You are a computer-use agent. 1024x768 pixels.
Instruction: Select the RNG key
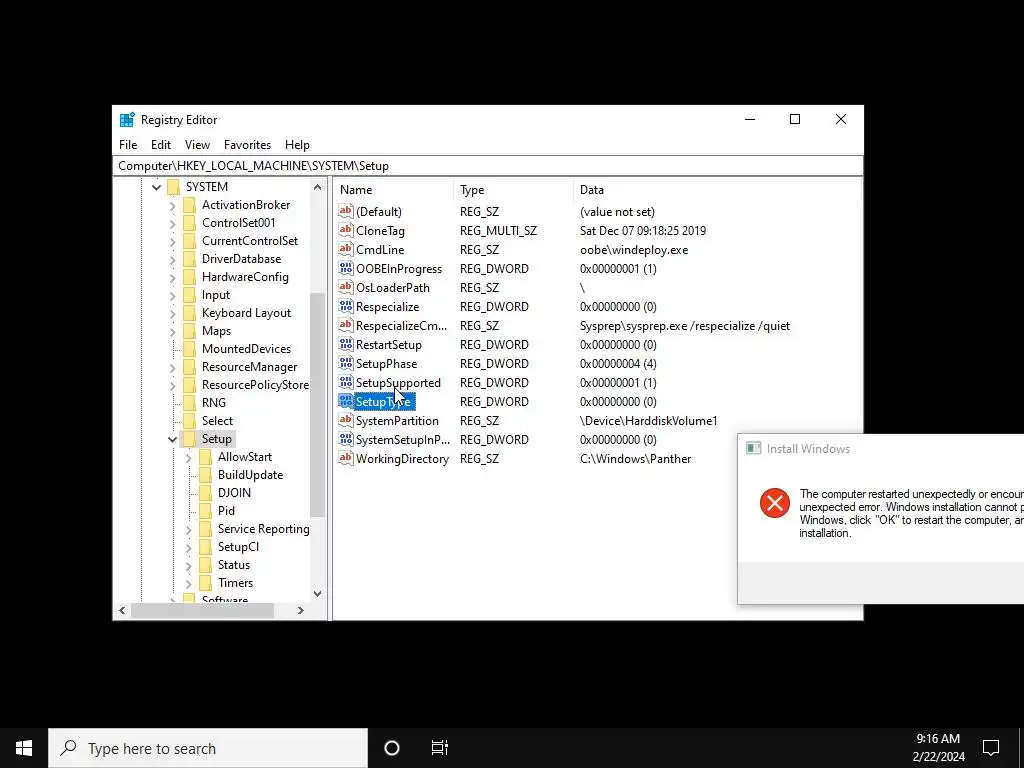click(214, 403)
